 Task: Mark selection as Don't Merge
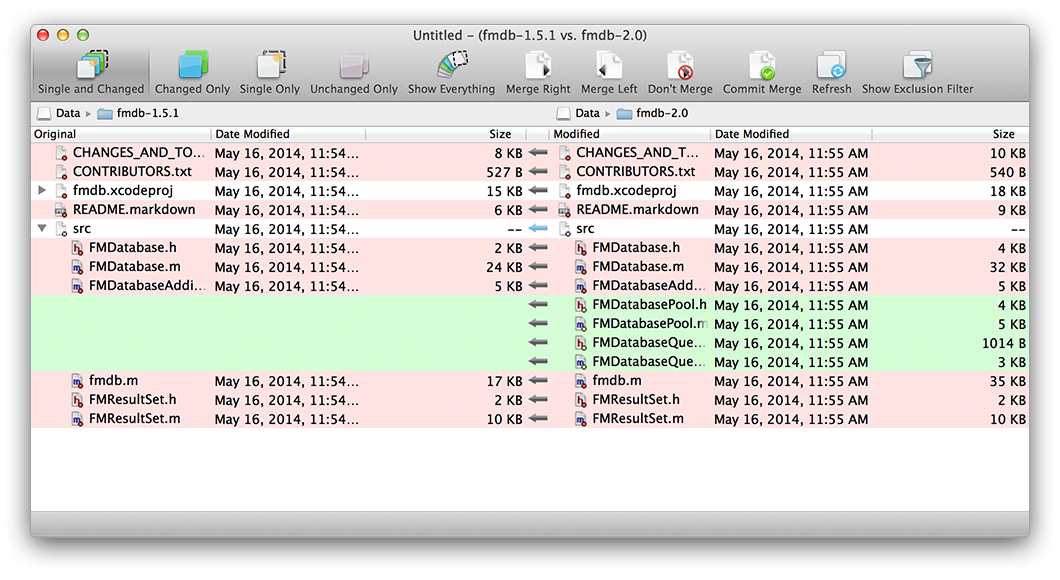pos(680,67)
